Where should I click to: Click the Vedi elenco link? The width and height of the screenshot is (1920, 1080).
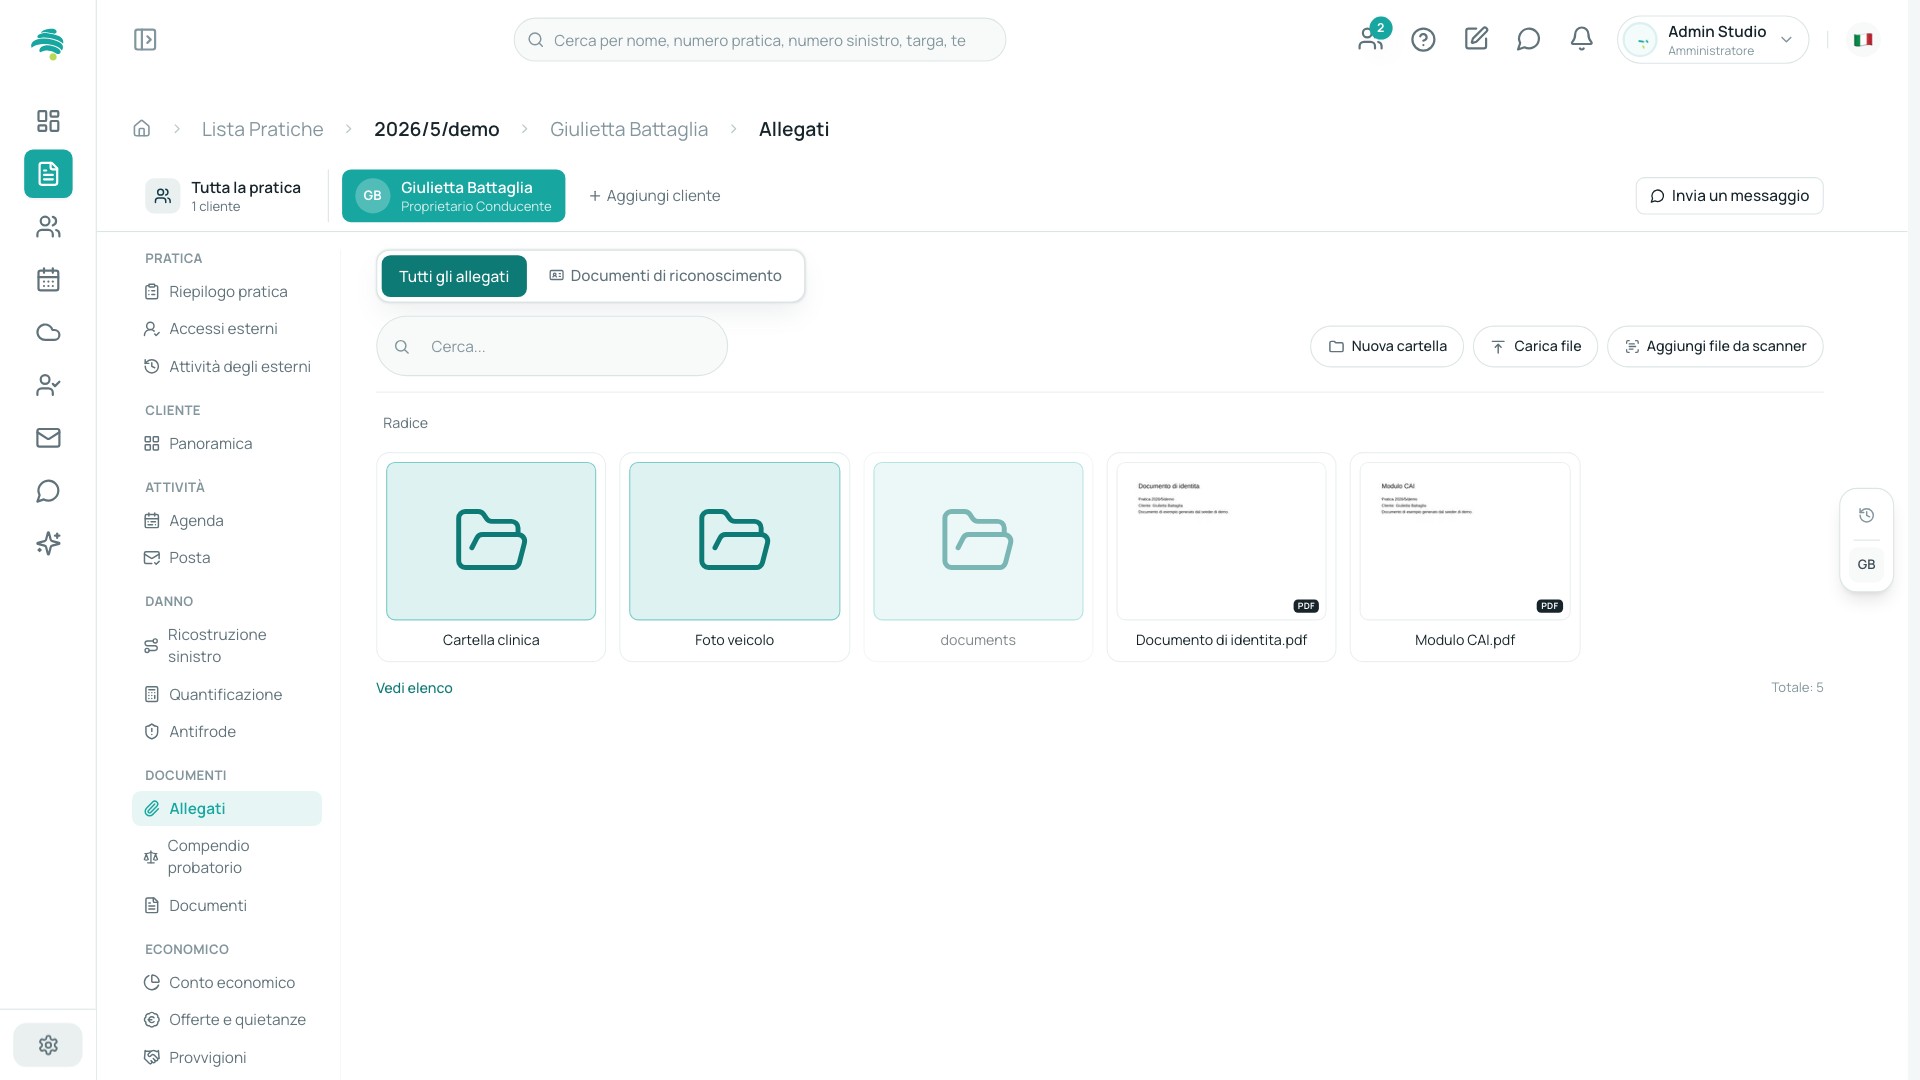tap(414, 688)
